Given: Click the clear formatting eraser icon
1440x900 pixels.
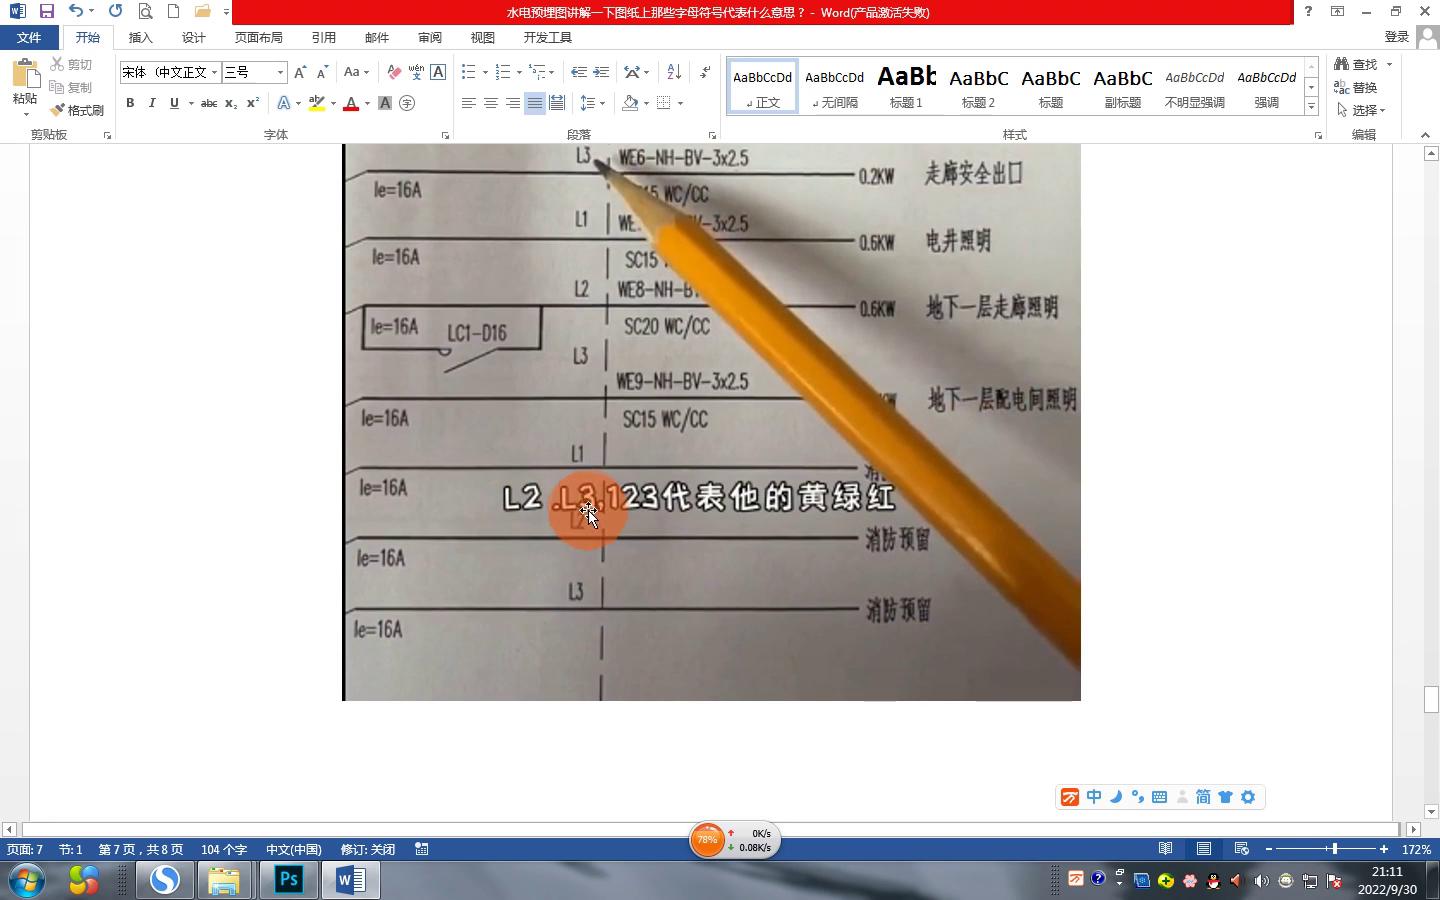Looking at the screenshot, I should point(394,72).
